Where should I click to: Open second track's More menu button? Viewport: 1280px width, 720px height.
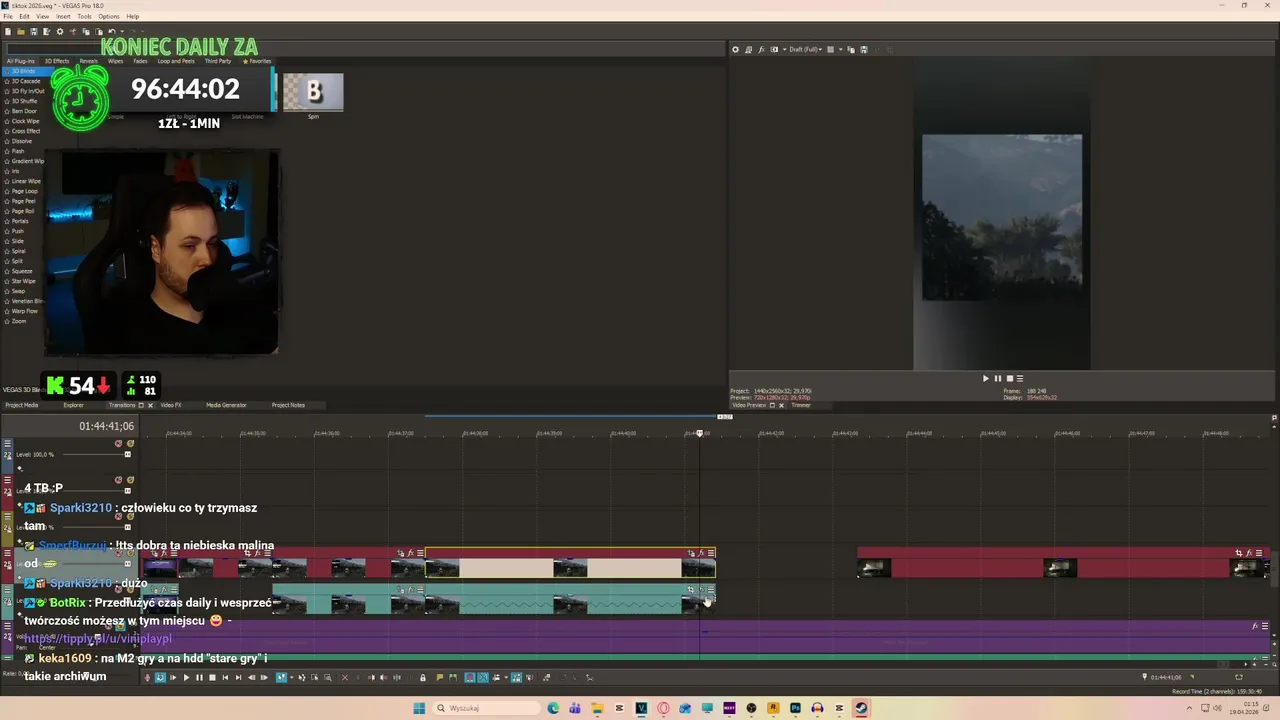(x=8, y=480)
